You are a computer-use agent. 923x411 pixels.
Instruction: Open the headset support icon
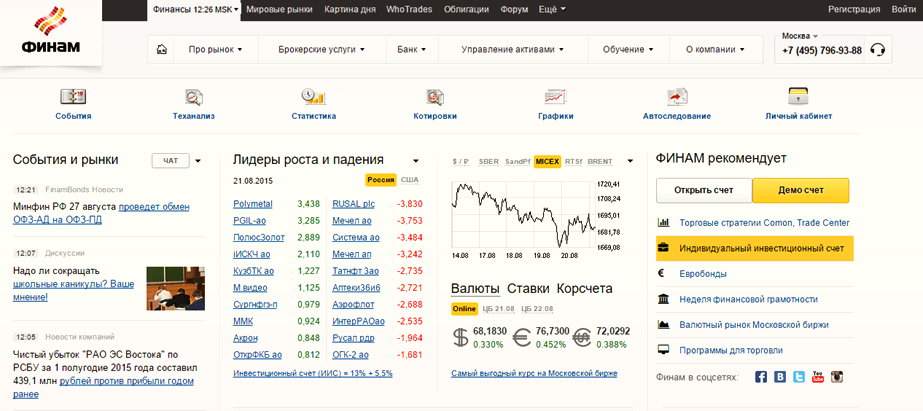pyautogui.click(x=878, y=49)
